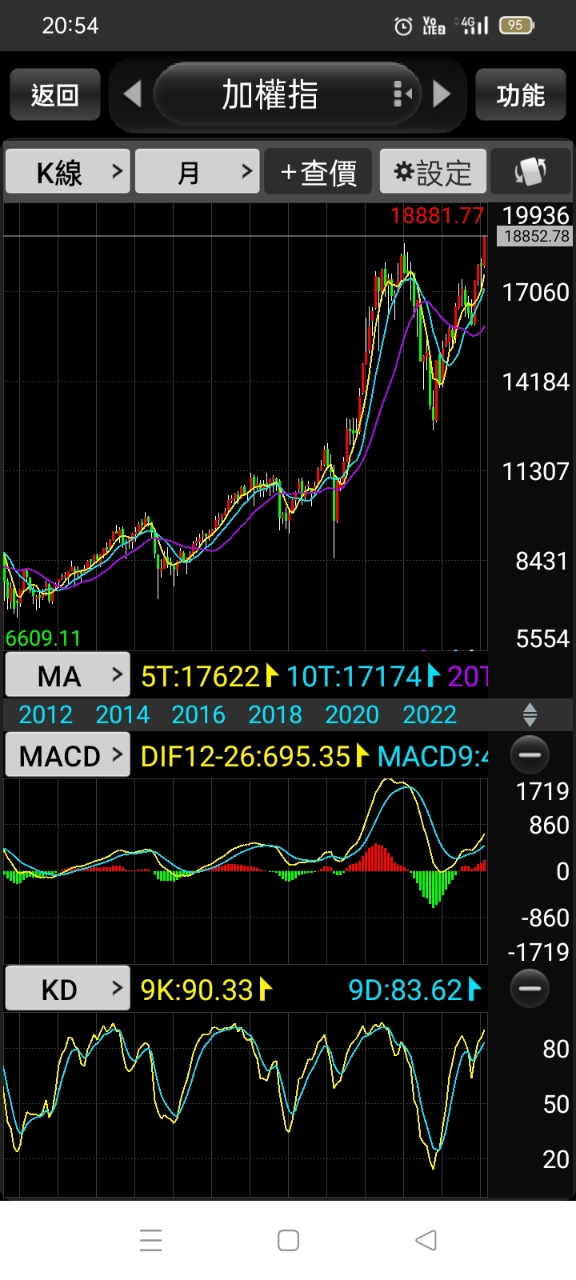
Task: Go to previous stock with left arrow
Action: 132,95
